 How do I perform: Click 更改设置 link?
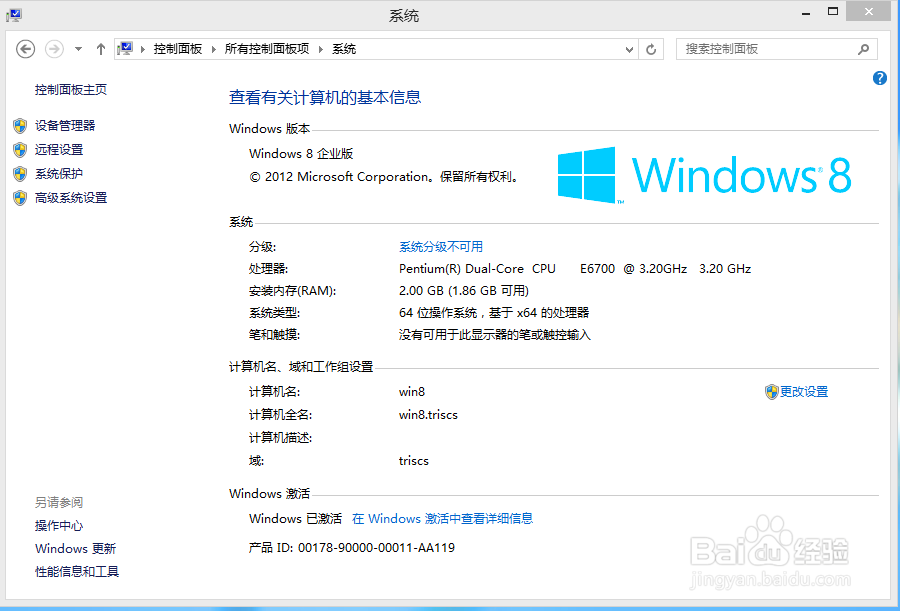click(x=804, y=392)
